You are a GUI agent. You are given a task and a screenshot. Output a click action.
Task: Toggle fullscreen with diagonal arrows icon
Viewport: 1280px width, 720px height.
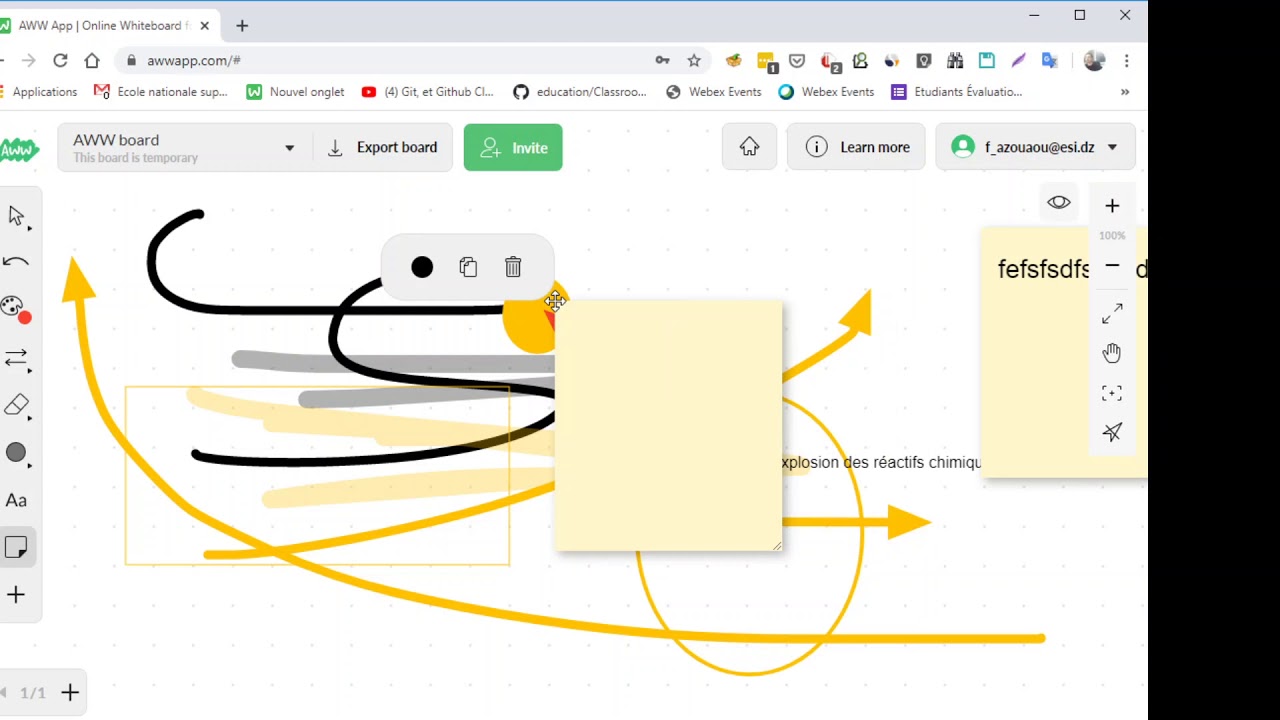1112,314
